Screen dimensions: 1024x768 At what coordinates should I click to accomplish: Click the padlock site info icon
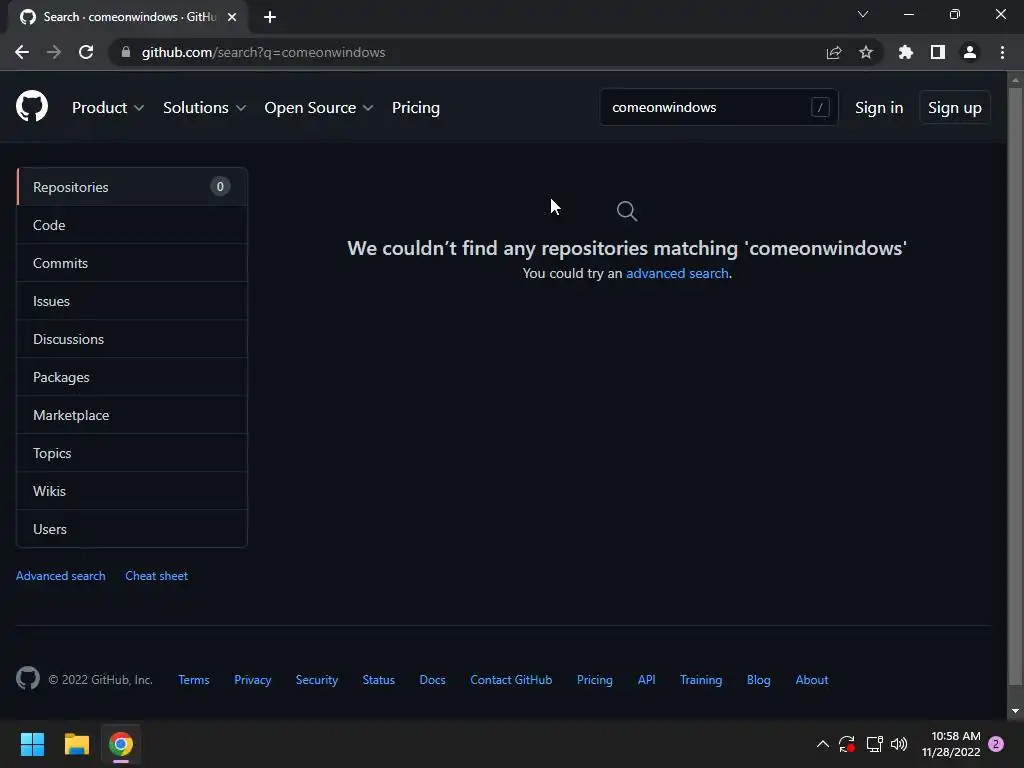coord(126,52)
